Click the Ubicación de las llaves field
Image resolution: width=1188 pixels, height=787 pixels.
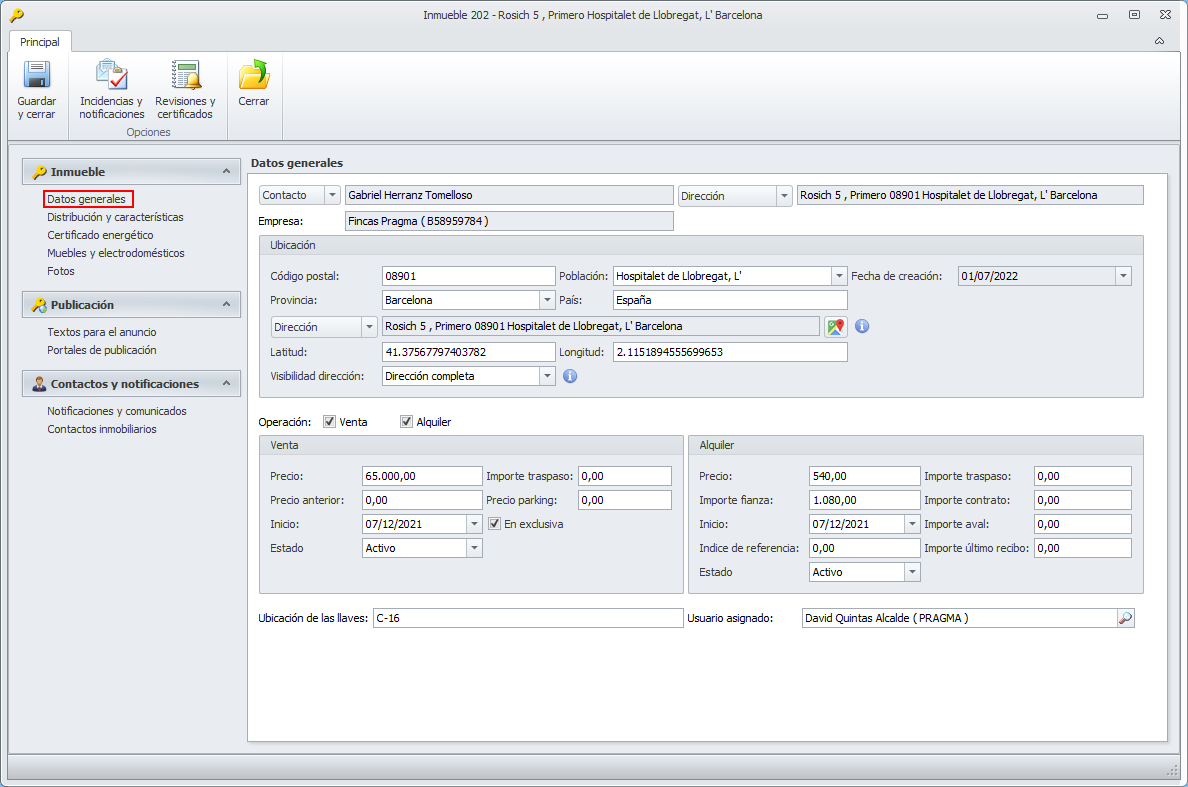[527, 618]
